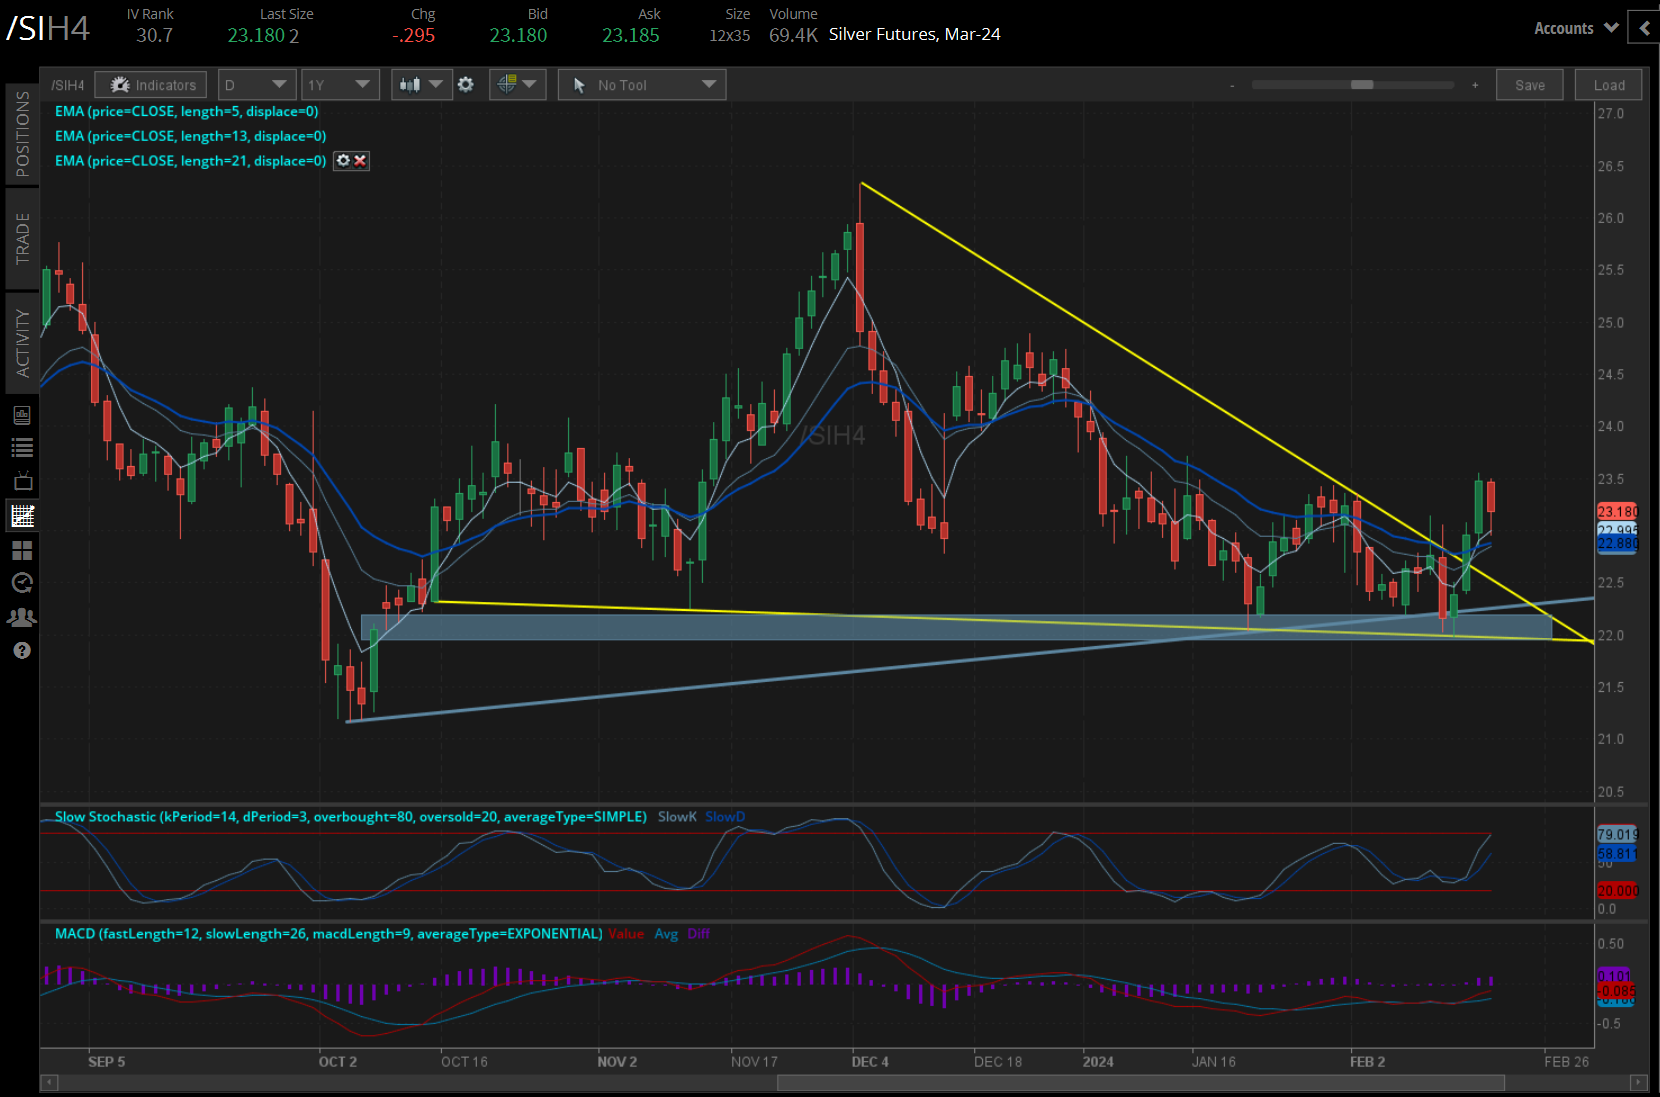Switch to the POSITIONS side tab
This screenshot has height=1097, width=1660.
pyautogui.click(x=22, y=133)
